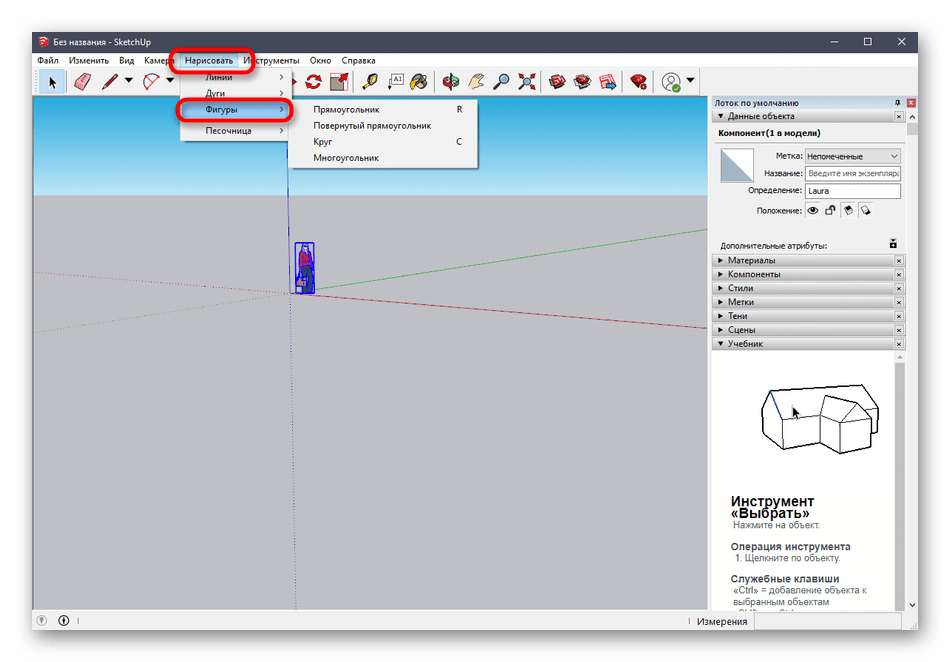Select the Paint Bucket tool
950x662 pixels.
pos(420,82)
